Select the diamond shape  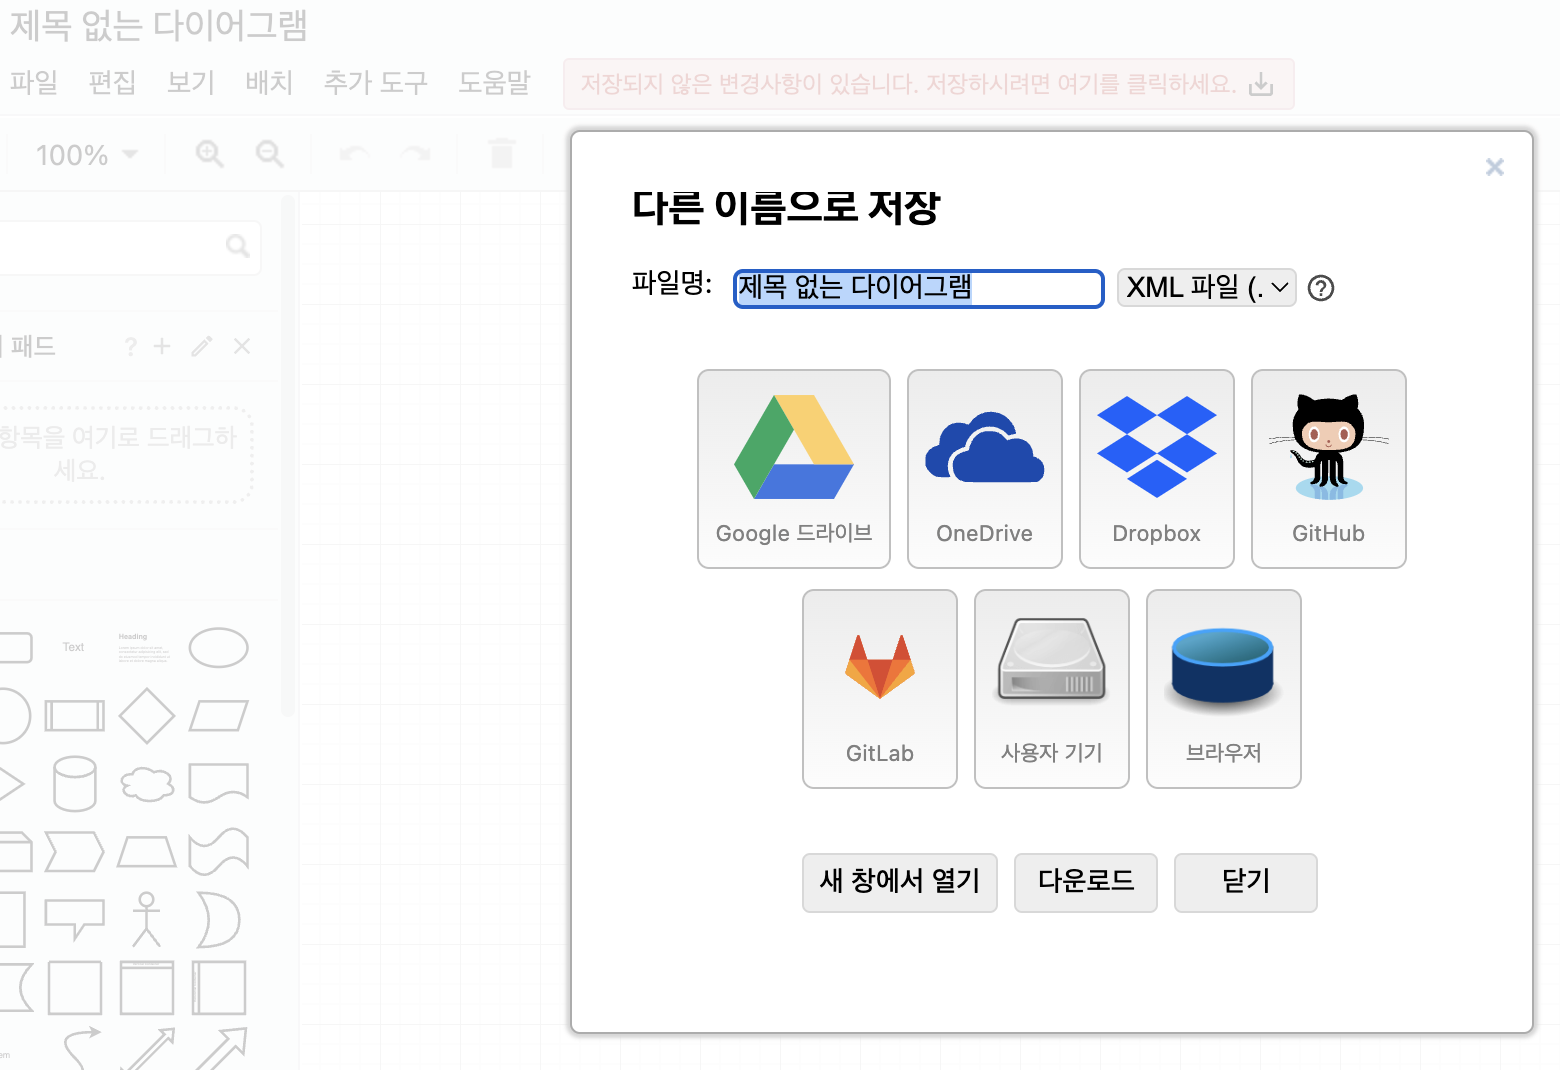click(147, 716)
